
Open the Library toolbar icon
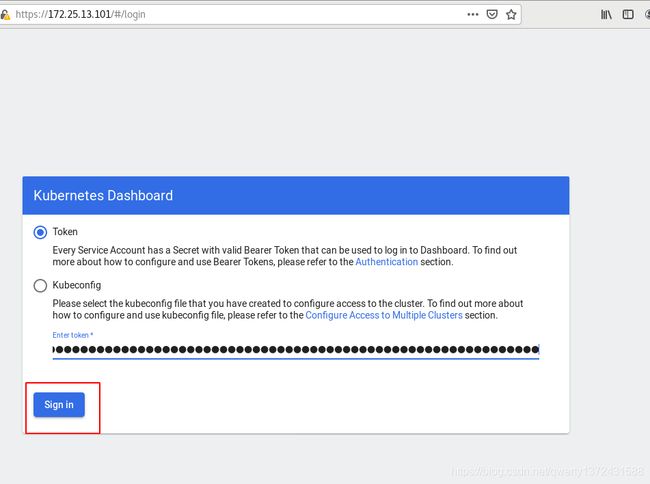[x=606, y=15]
